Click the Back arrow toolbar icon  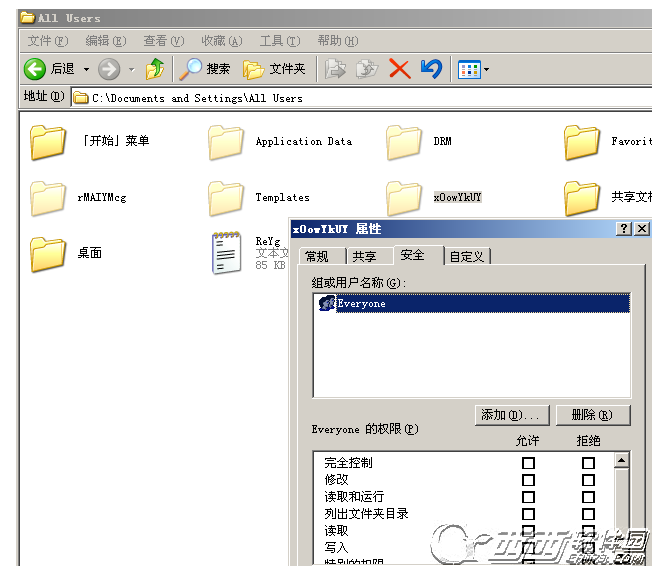click(36, 69)
